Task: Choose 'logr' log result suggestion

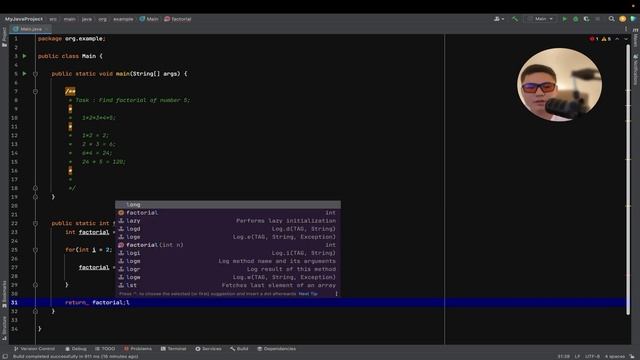Action: tap(228, 269)
